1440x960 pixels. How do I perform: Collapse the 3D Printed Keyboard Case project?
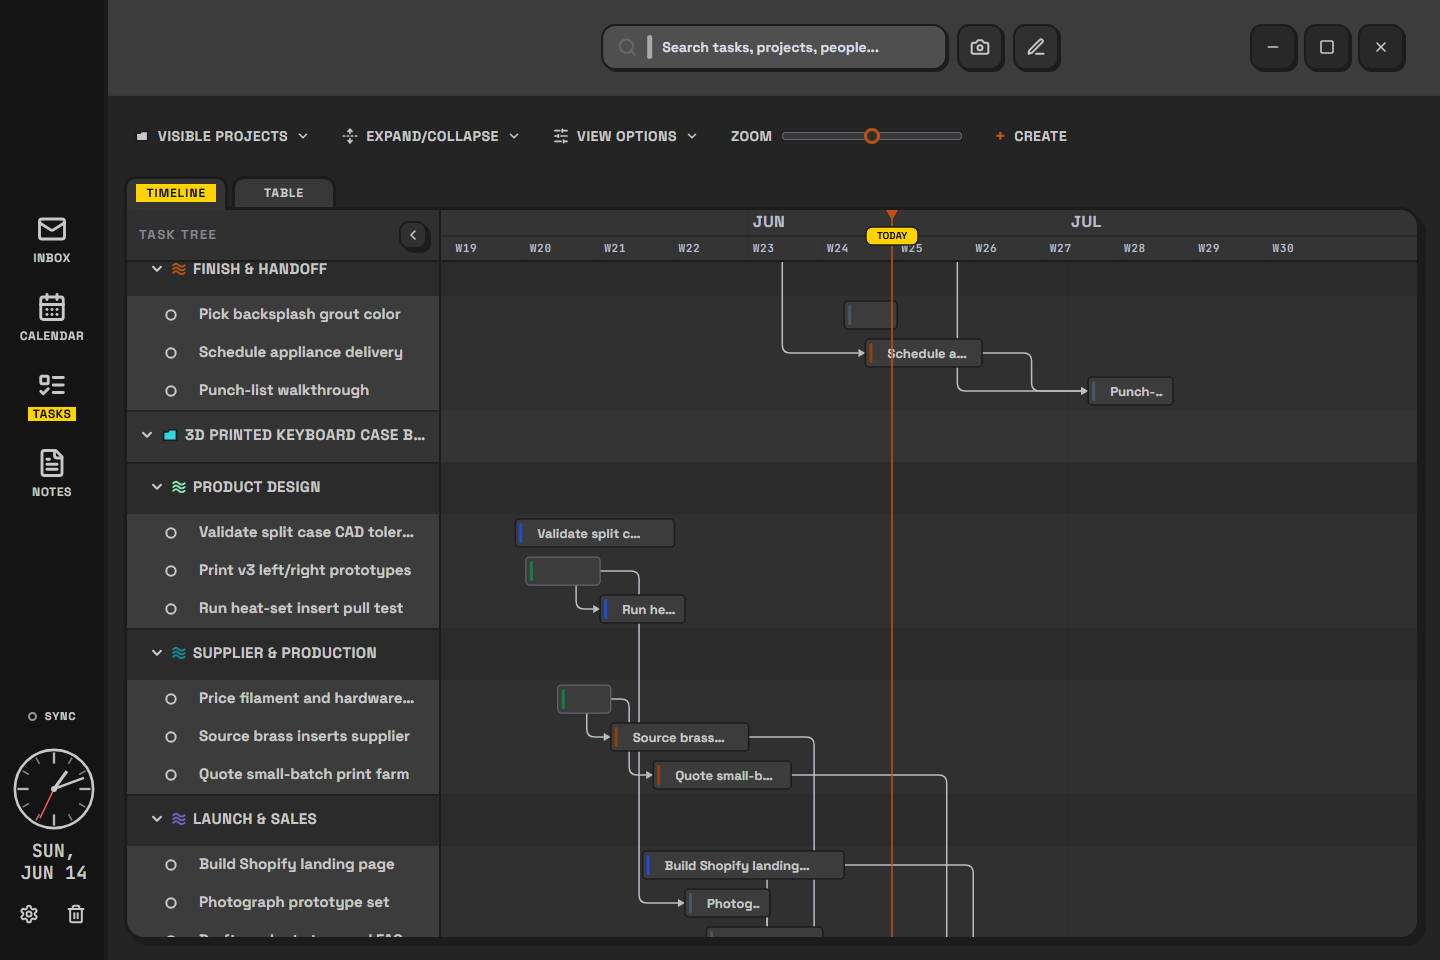tap(147, 435)
